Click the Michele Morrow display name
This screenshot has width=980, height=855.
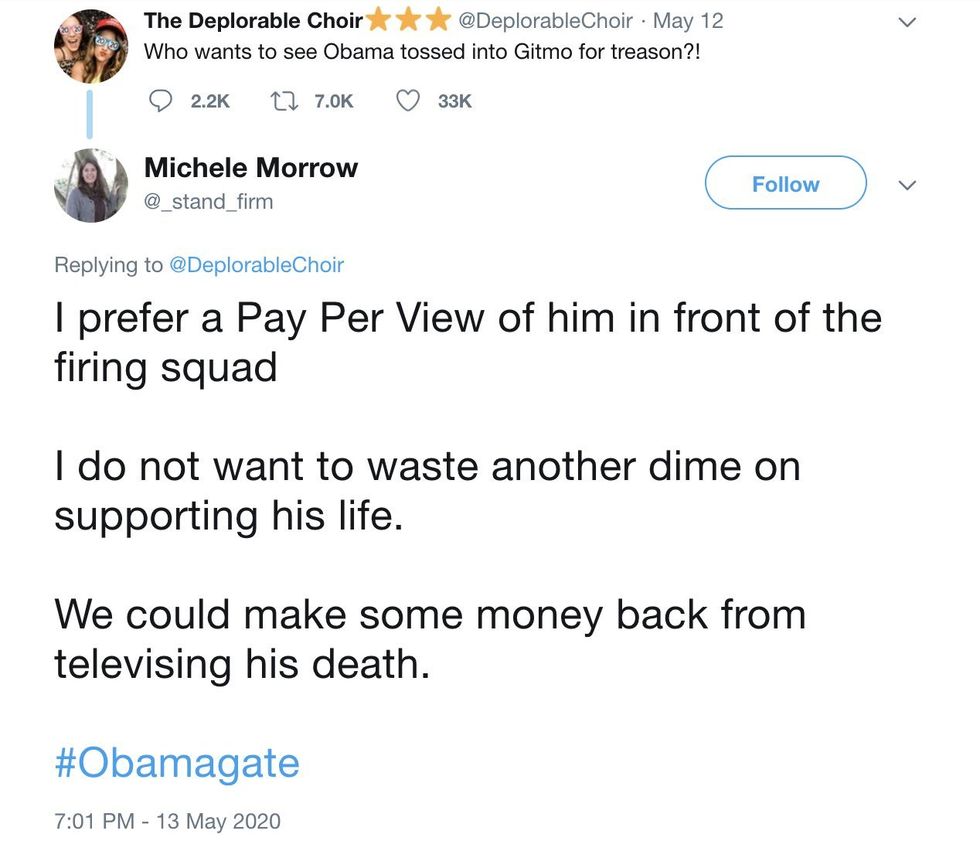pyautogui.click(x=251, y=167)
